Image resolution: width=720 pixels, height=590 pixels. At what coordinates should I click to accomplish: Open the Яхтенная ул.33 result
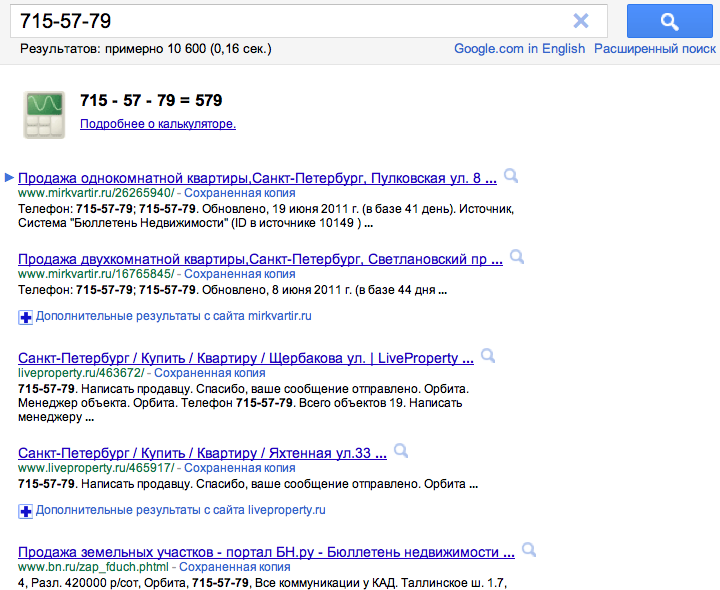[202, 453]
